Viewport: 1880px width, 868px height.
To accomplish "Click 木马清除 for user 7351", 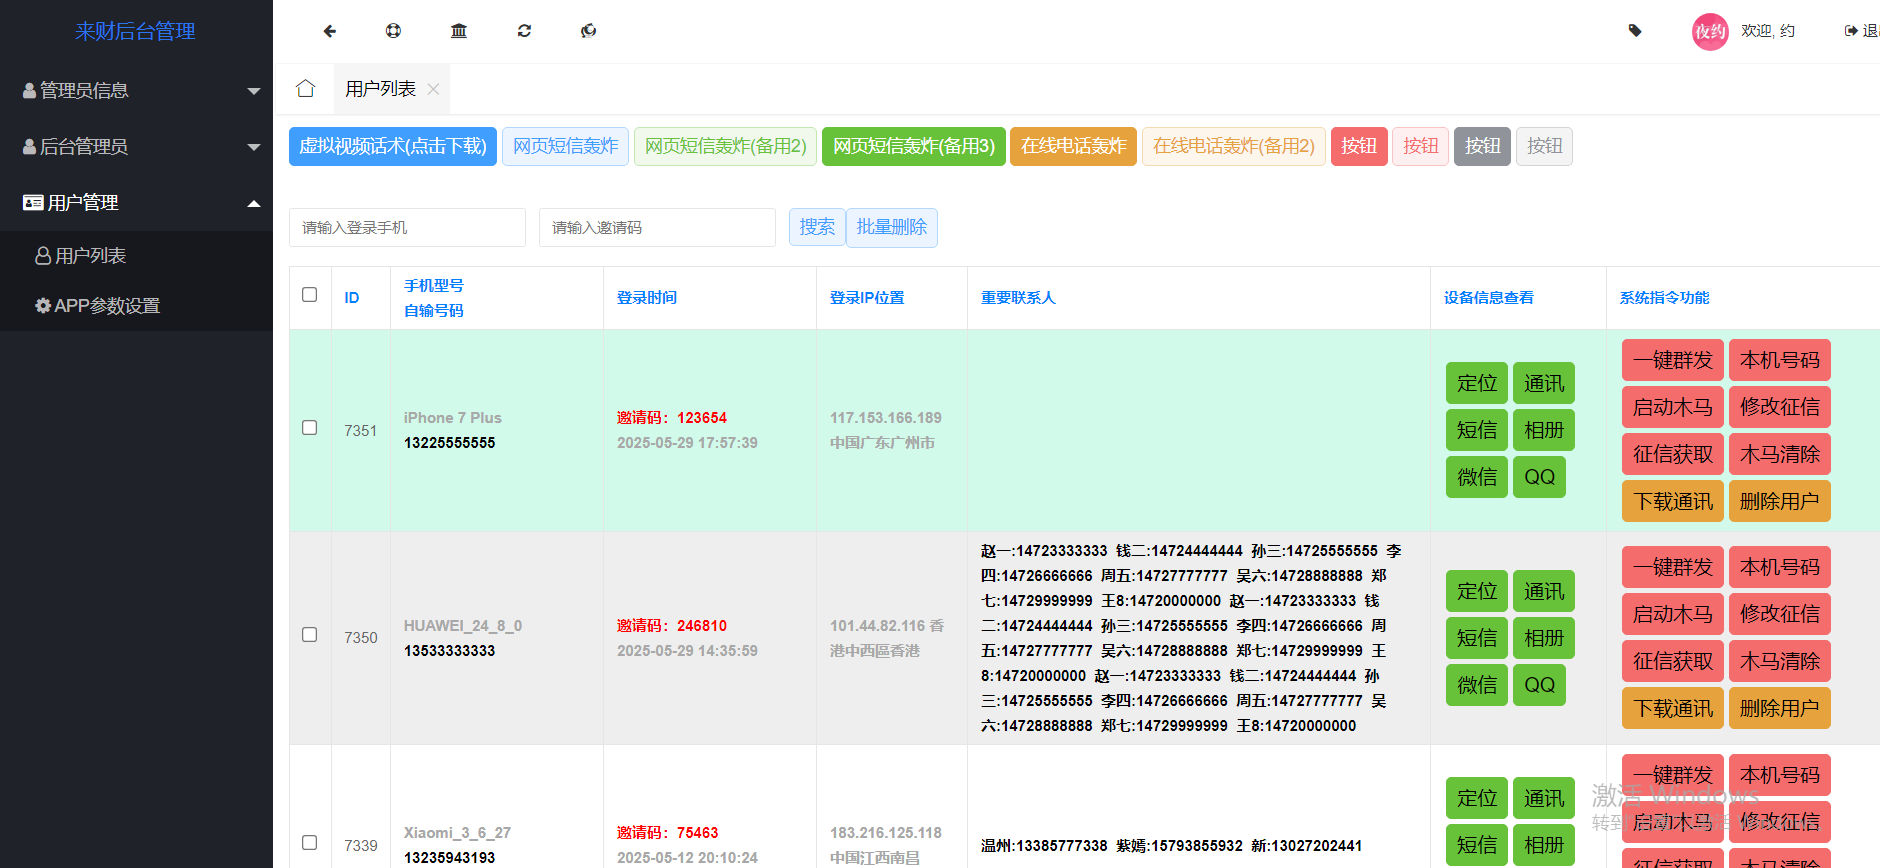I will 1780,454.
